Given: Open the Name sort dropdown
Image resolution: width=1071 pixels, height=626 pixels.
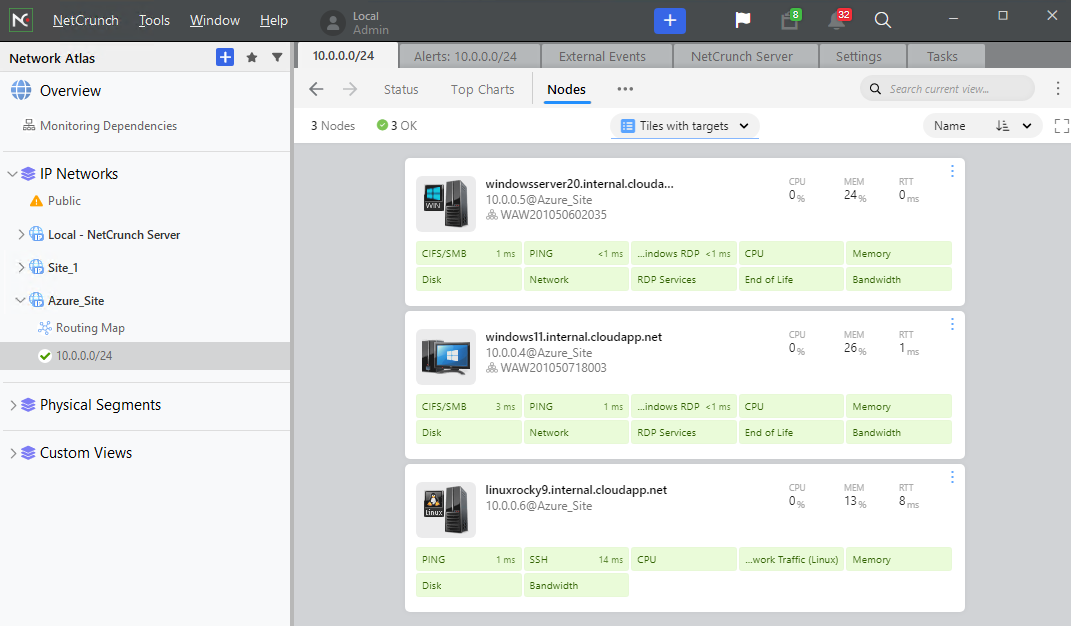Looking at the screenshot, I should pos(982,126).
